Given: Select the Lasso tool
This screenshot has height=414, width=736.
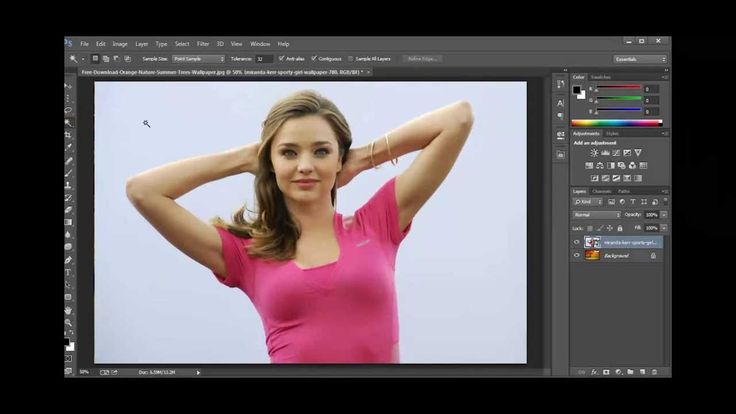Looking at the screenshot, I should point(69,110).
